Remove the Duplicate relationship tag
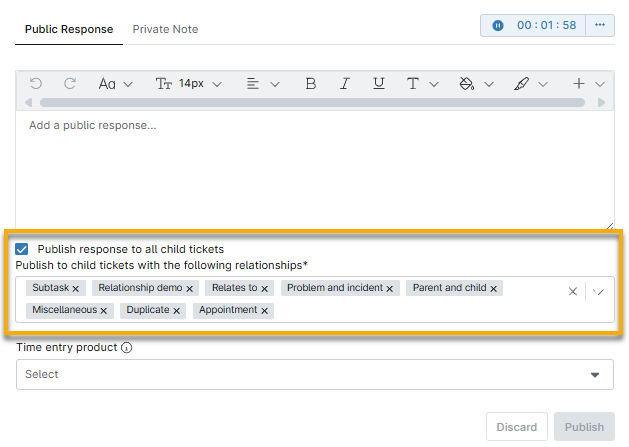Viewport: 629px width, 447px height. coord(177,311)
